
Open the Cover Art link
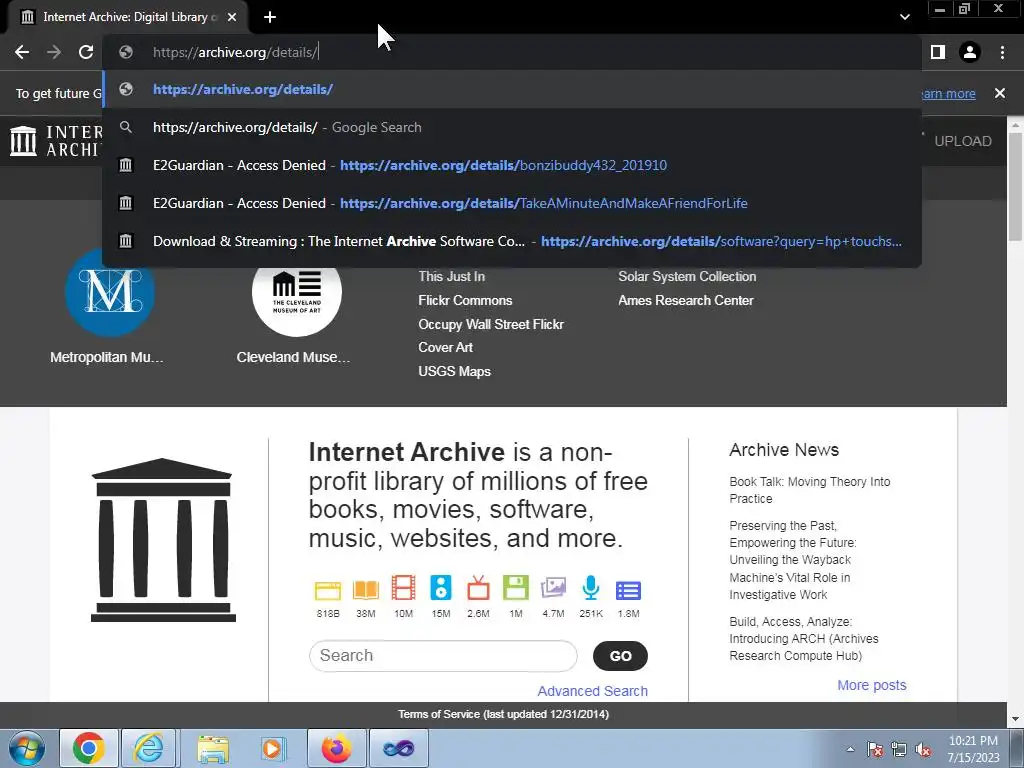click(445, 347)
